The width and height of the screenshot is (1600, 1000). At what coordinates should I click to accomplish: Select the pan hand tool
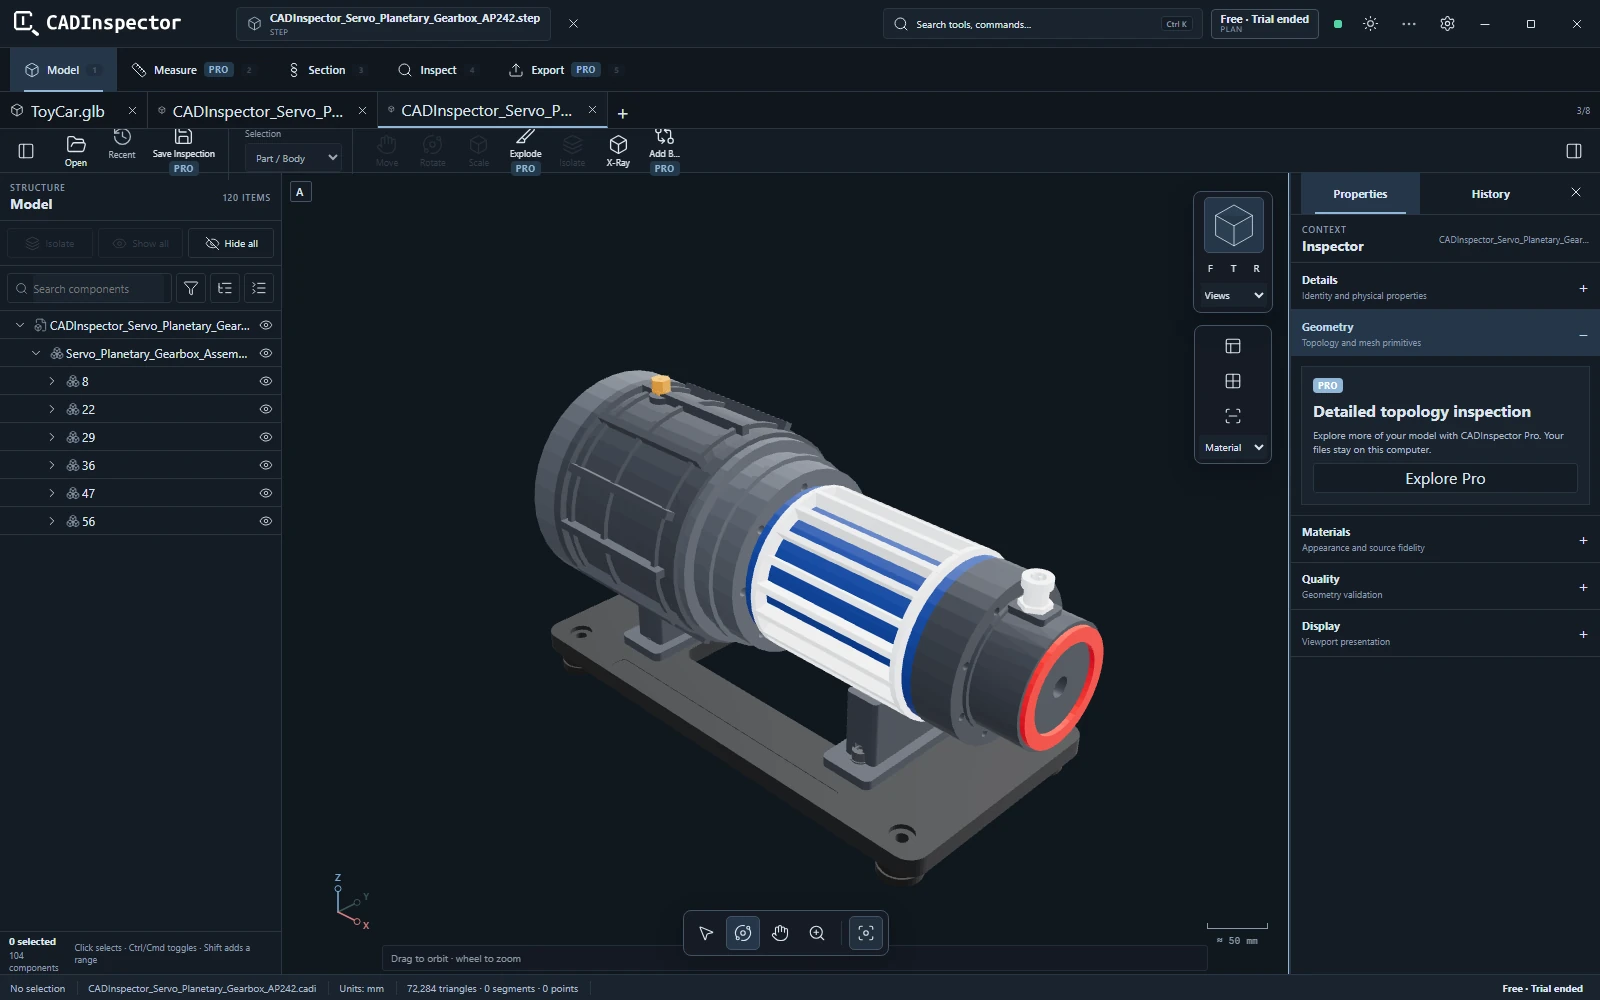tap(780, 933)
